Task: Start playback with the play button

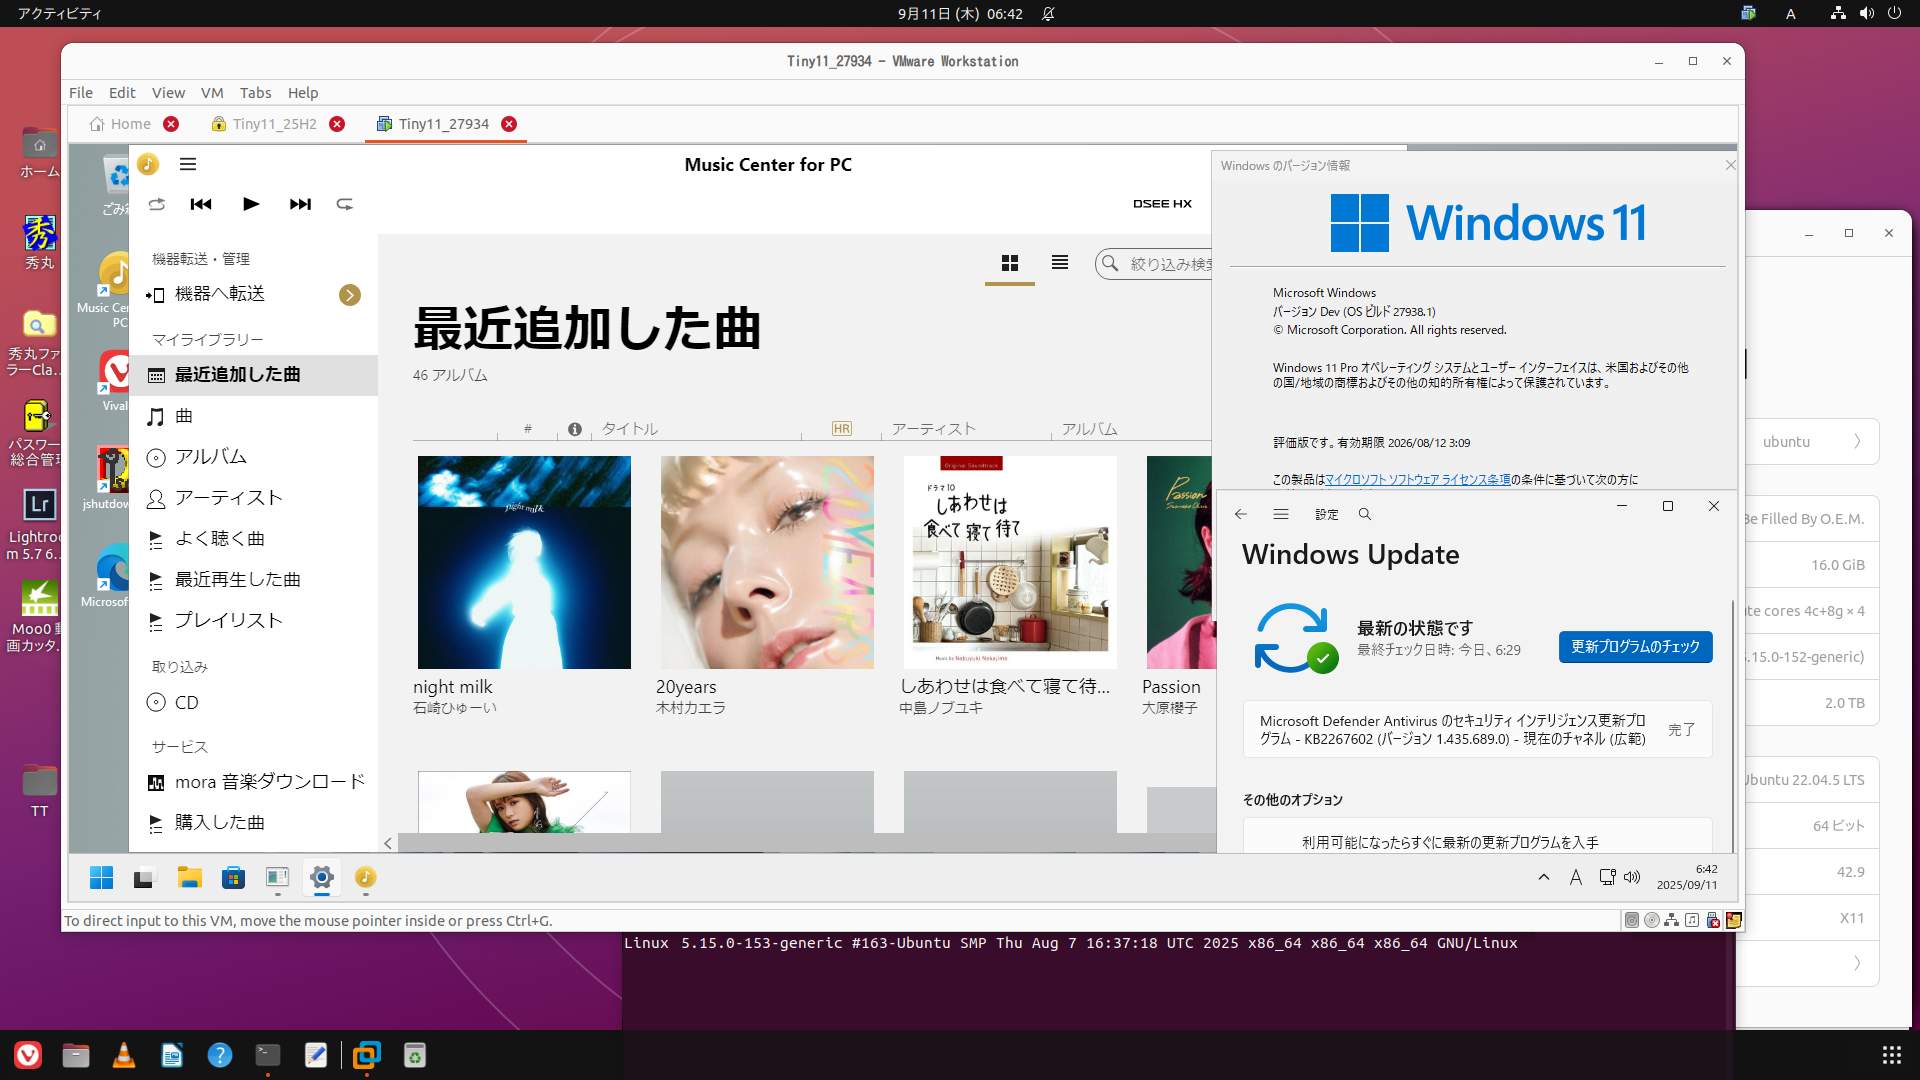Action: [x=251, y=204]
